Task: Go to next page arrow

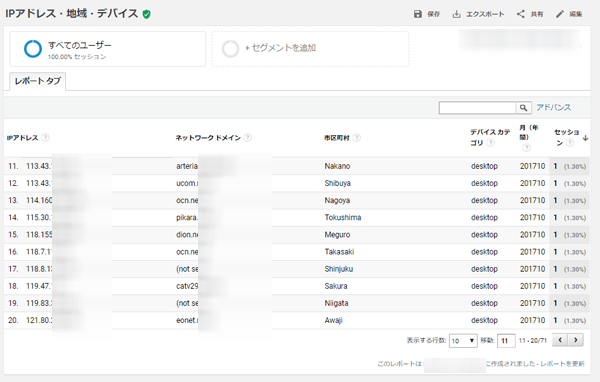Action: pos(576,340)
